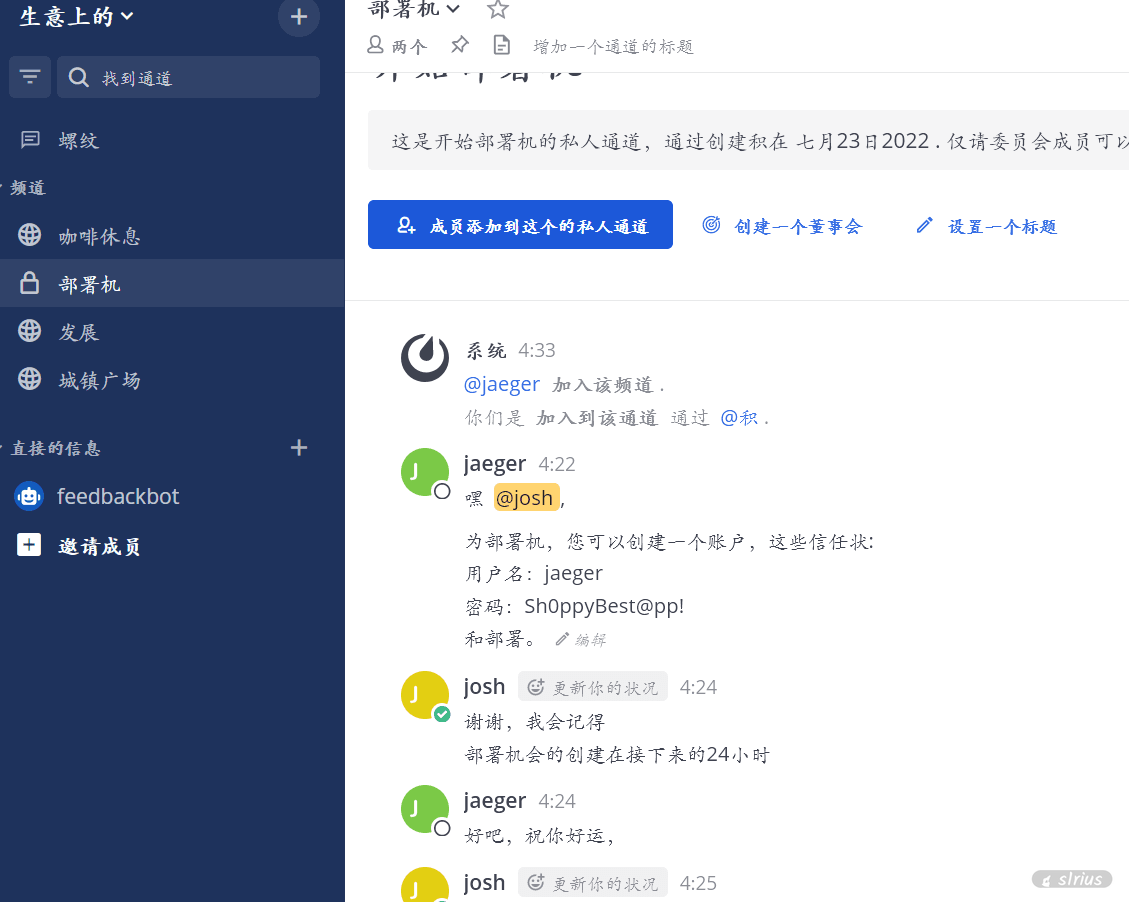Click in the 找到通道 search field

tap(200, 77)
